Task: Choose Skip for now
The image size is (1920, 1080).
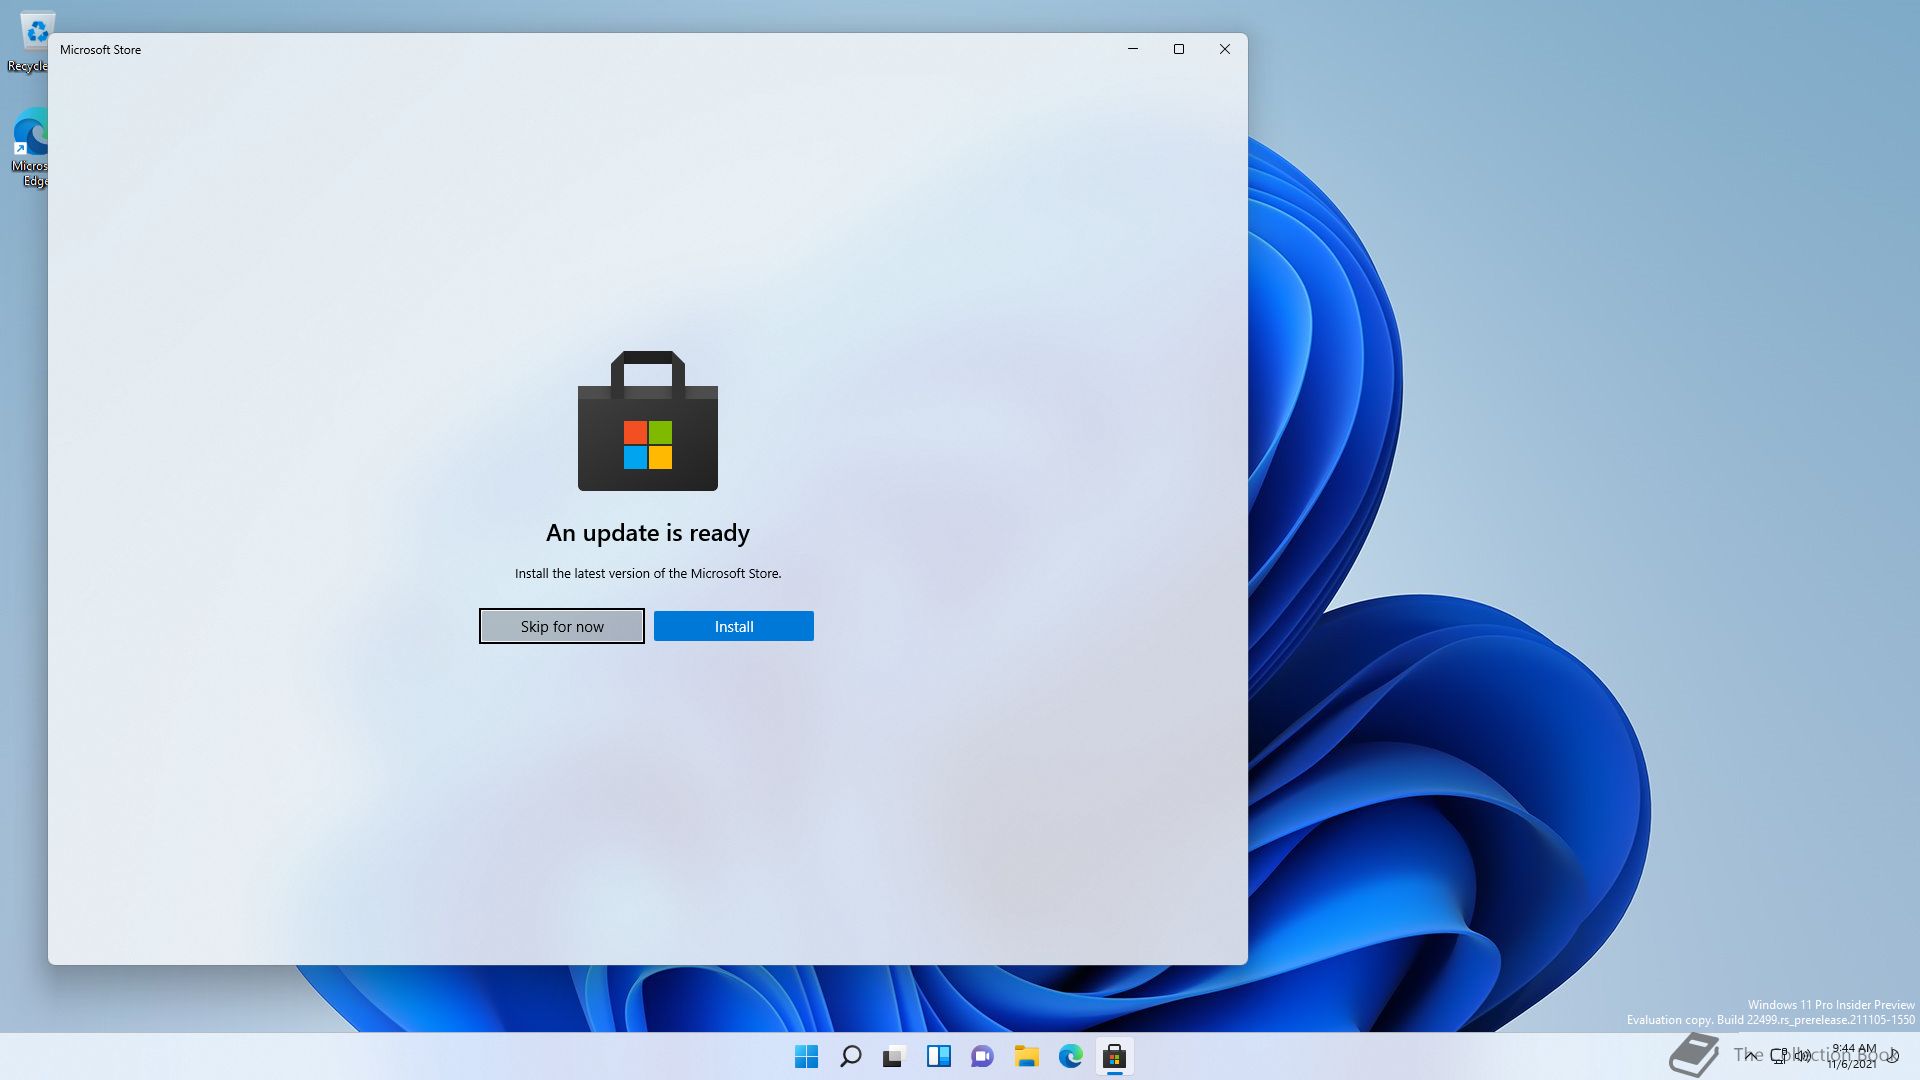Action: click(562, 626)
